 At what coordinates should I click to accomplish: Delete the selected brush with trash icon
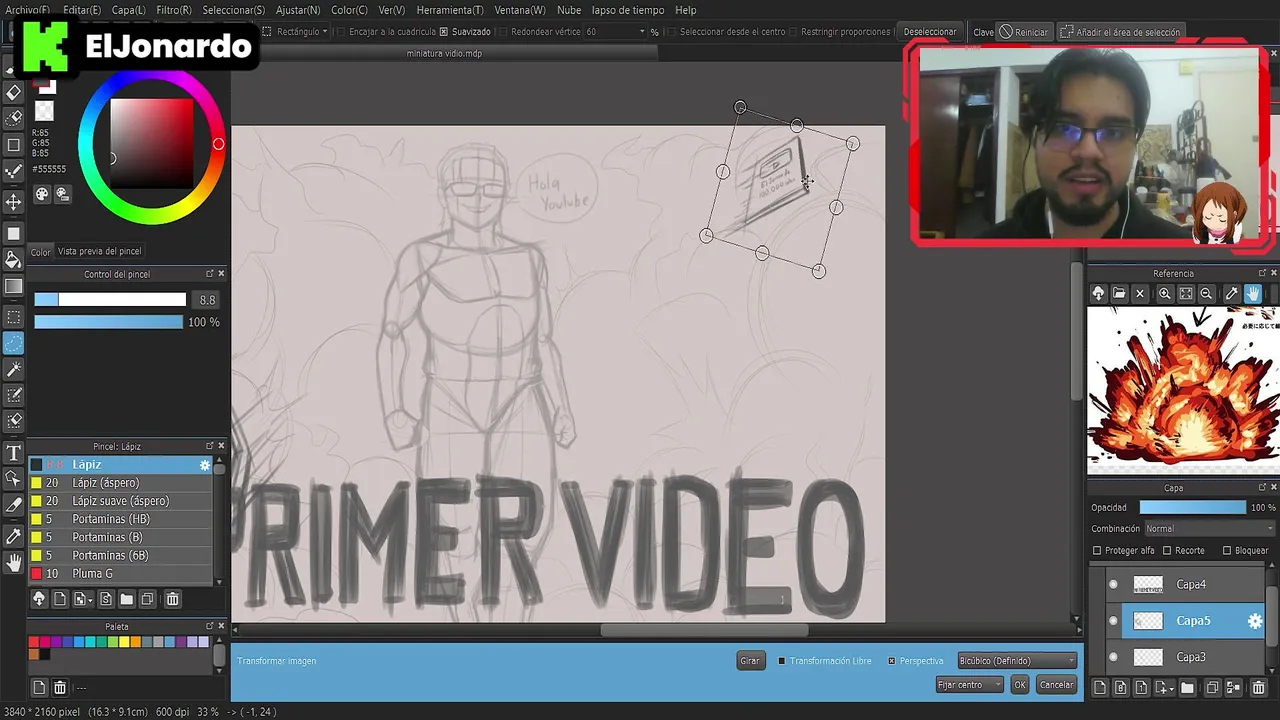[x=172, y=599]
